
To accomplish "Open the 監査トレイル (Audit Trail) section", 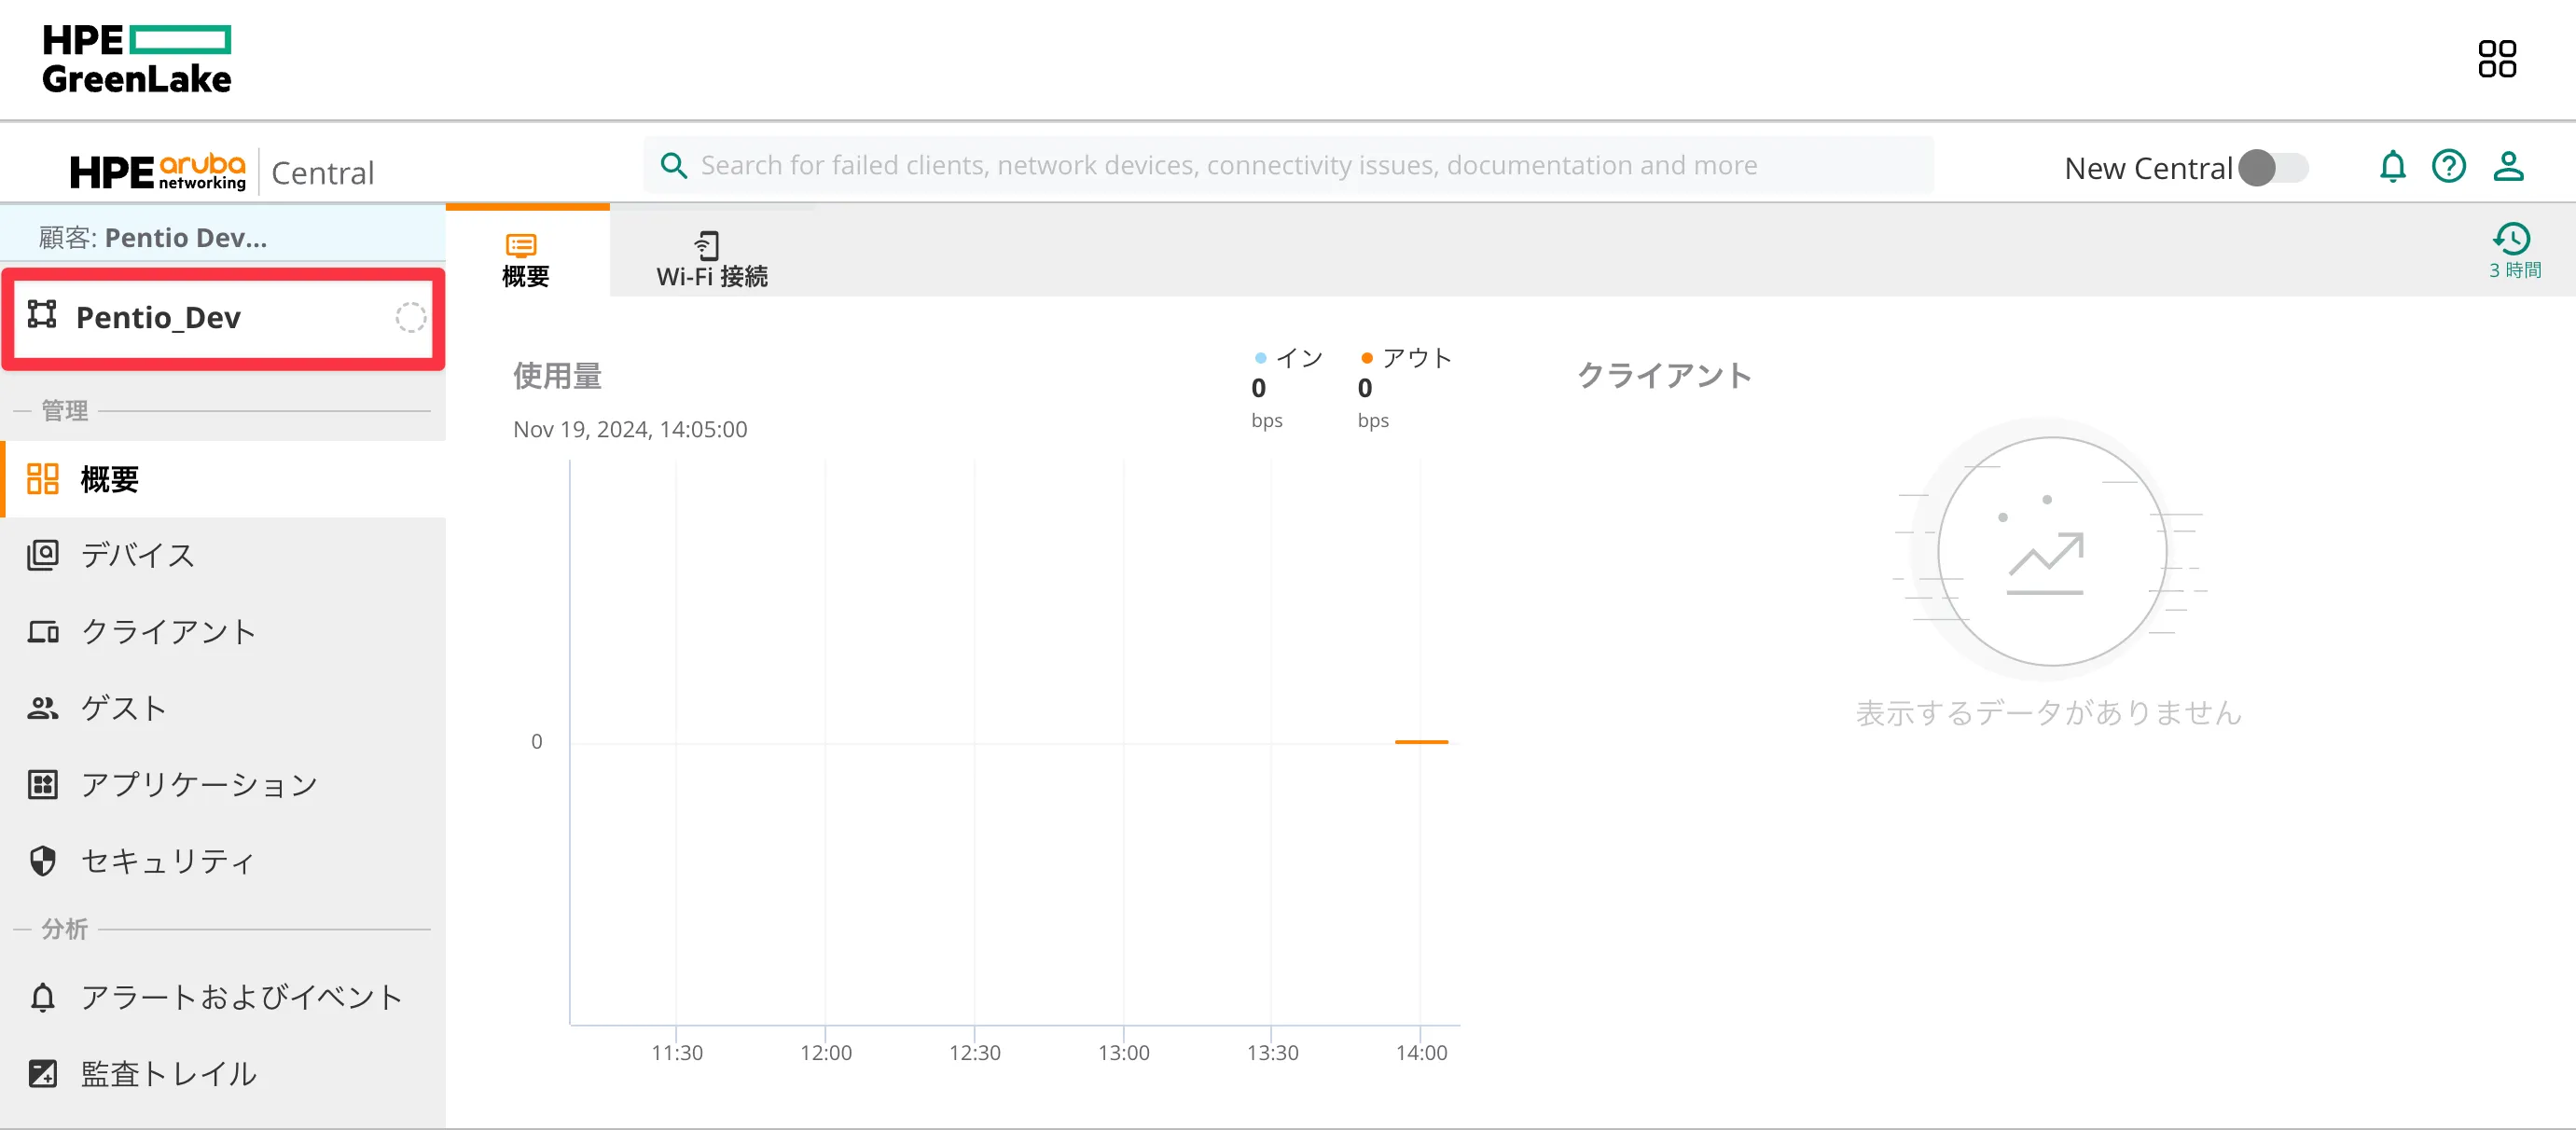I will (168, 1073).
